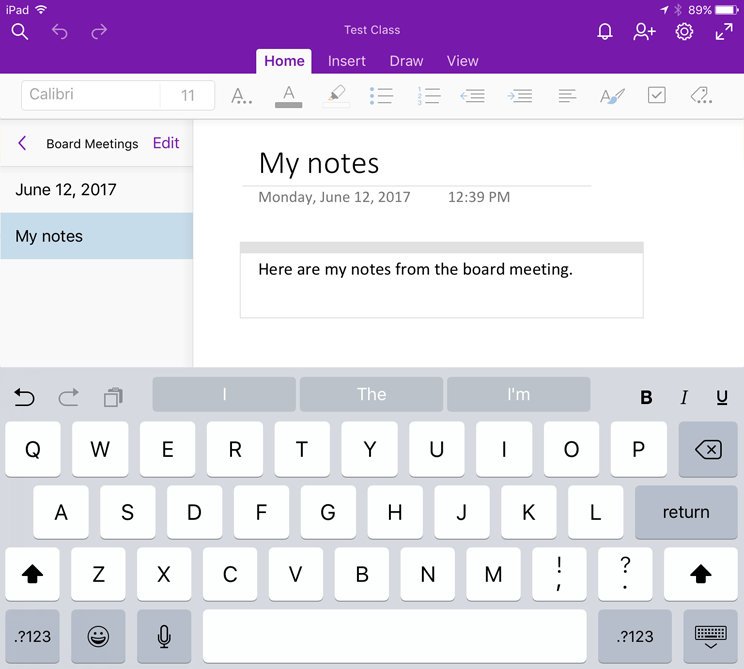Toggle the left shift key

pyautogui.click(x=32, y=574)
